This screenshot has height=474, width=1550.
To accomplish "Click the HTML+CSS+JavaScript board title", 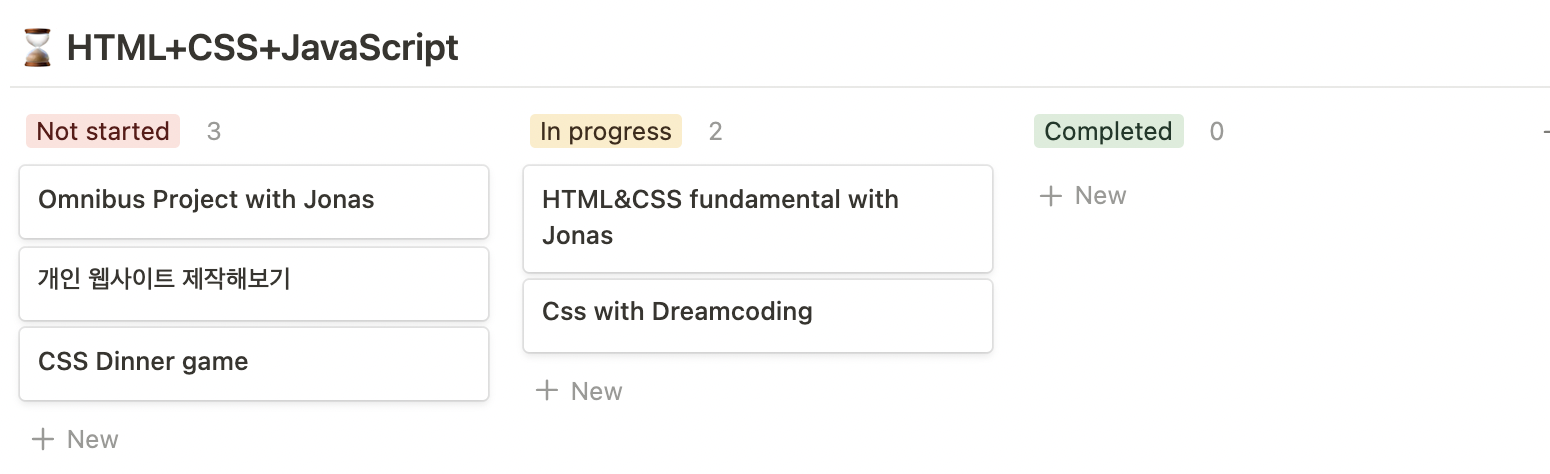I will [263, 48].
